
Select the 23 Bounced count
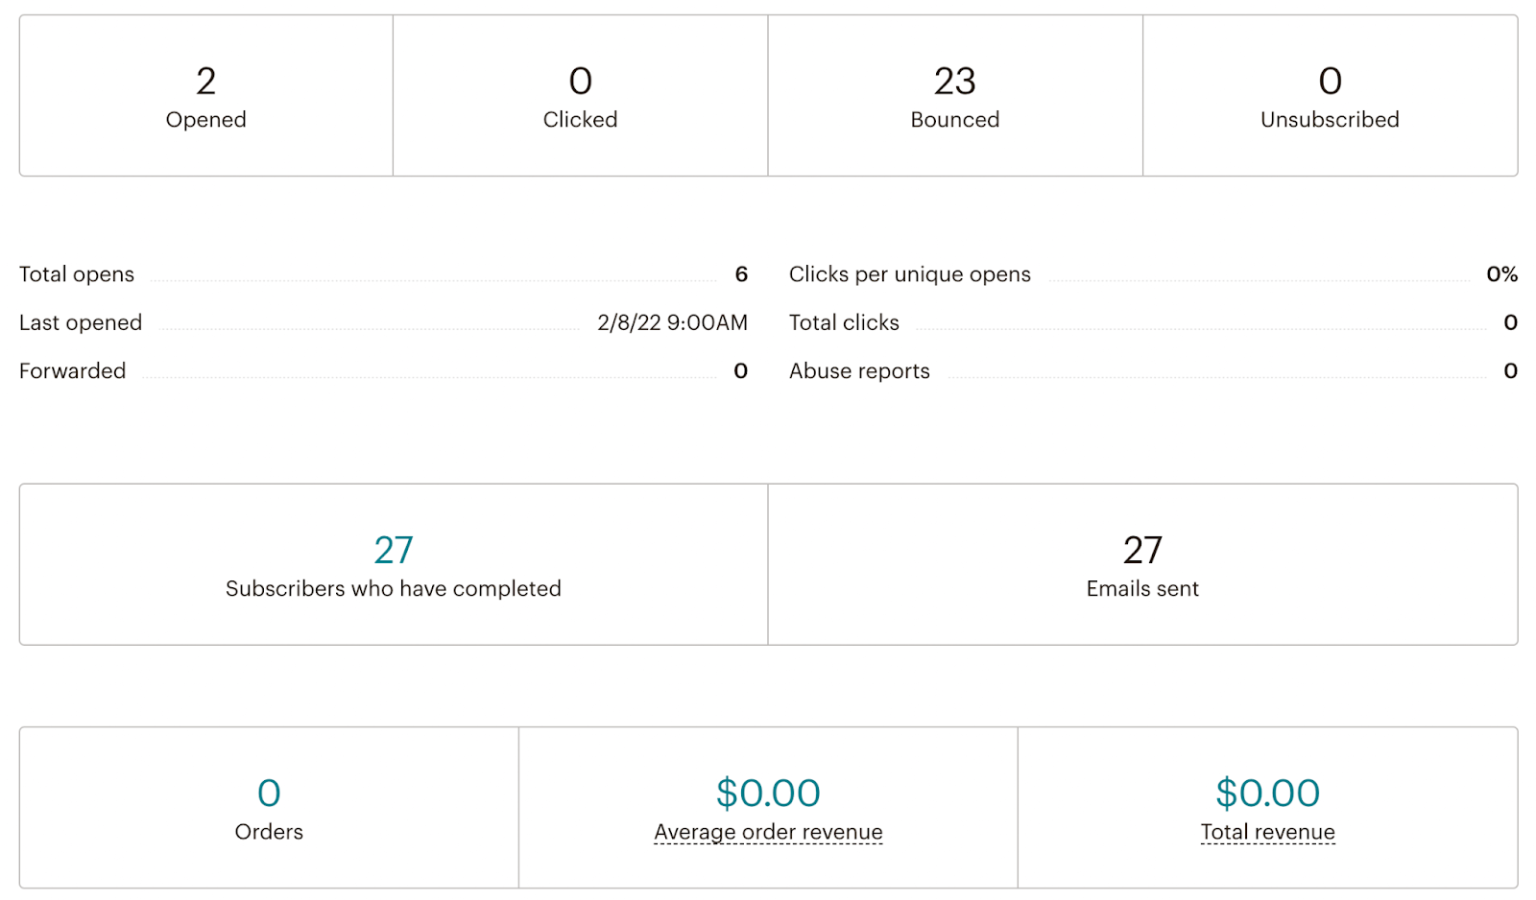click(x=954, y=80)
